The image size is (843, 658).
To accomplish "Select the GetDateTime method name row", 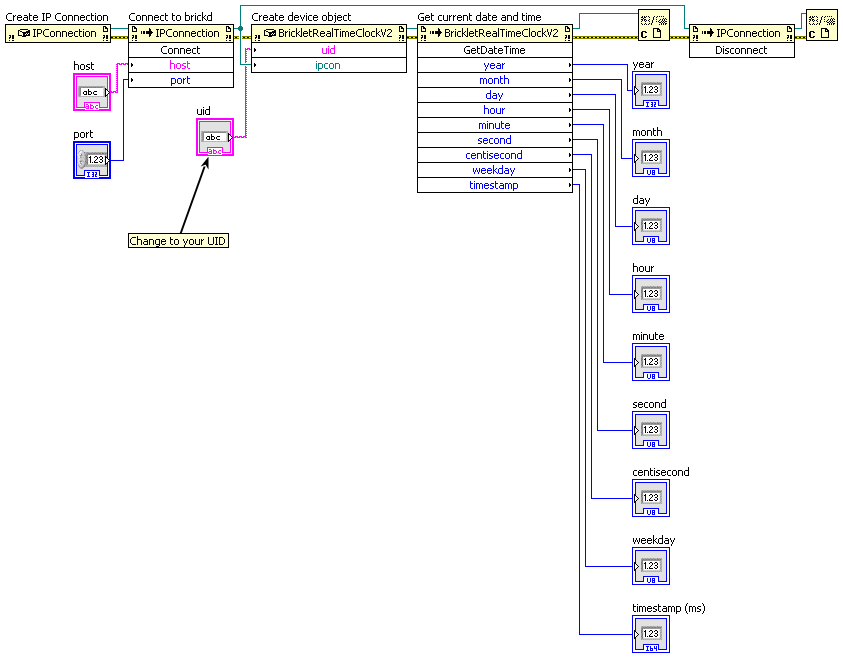I will pos(495,50).
